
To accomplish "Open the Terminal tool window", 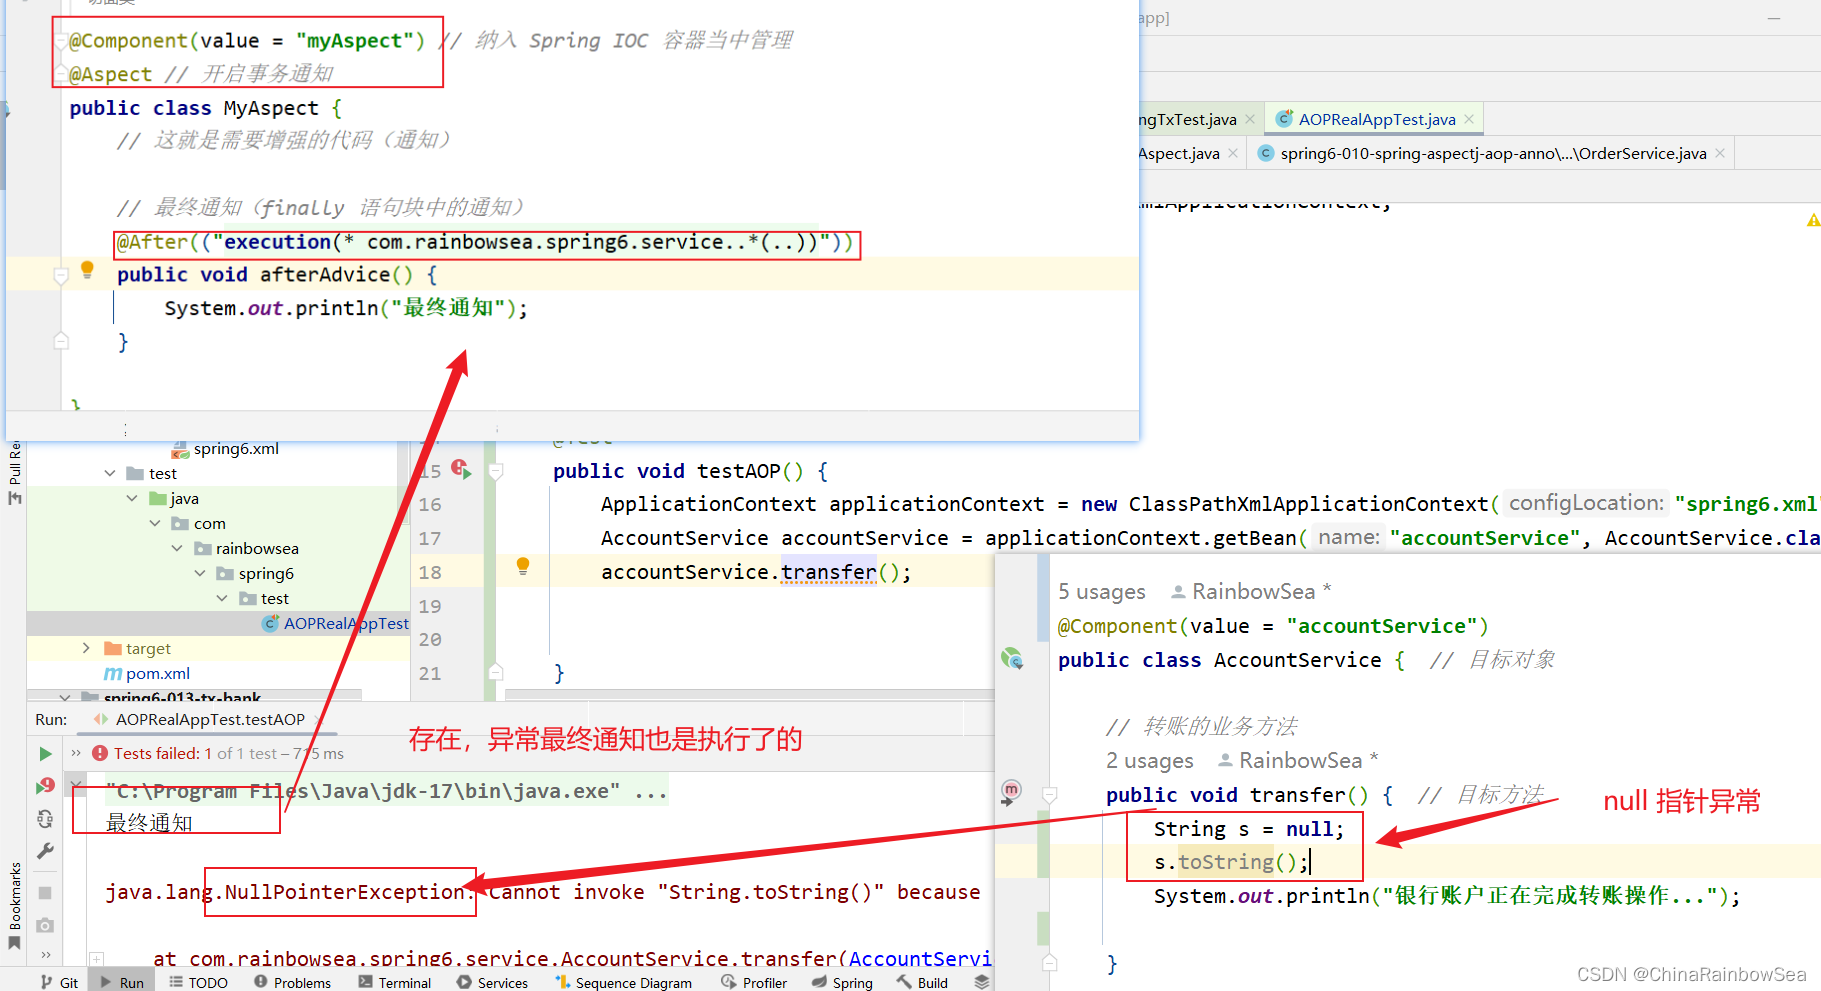I will click(395, 983).
